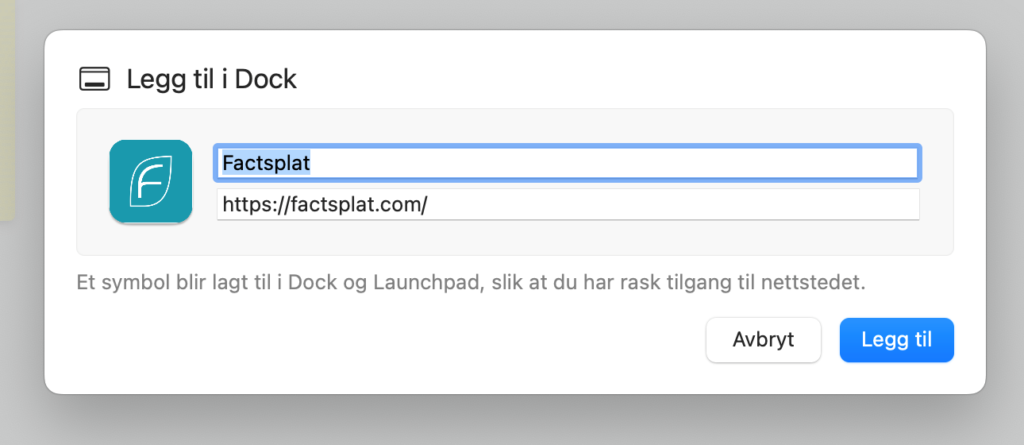This screenshot has width=1024, height=445.
Task: Click the yellowish background strip left of dialog
Action: point(18,110)
